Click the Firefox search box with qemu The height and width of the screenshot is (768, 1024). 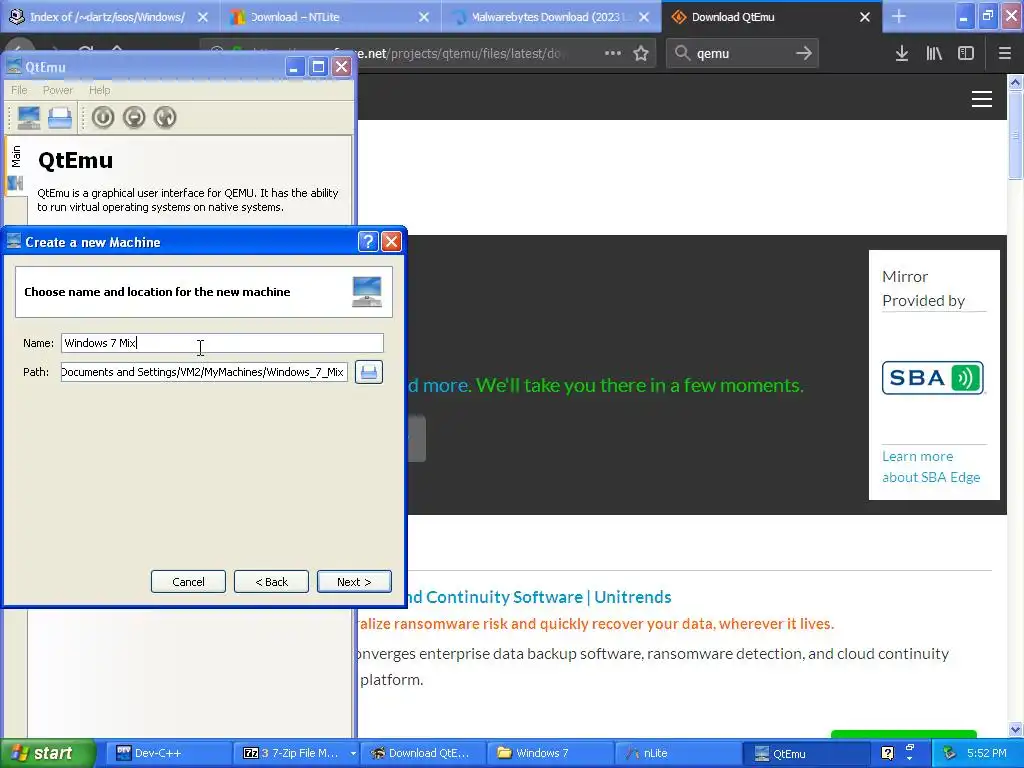[x=742, y=54]
